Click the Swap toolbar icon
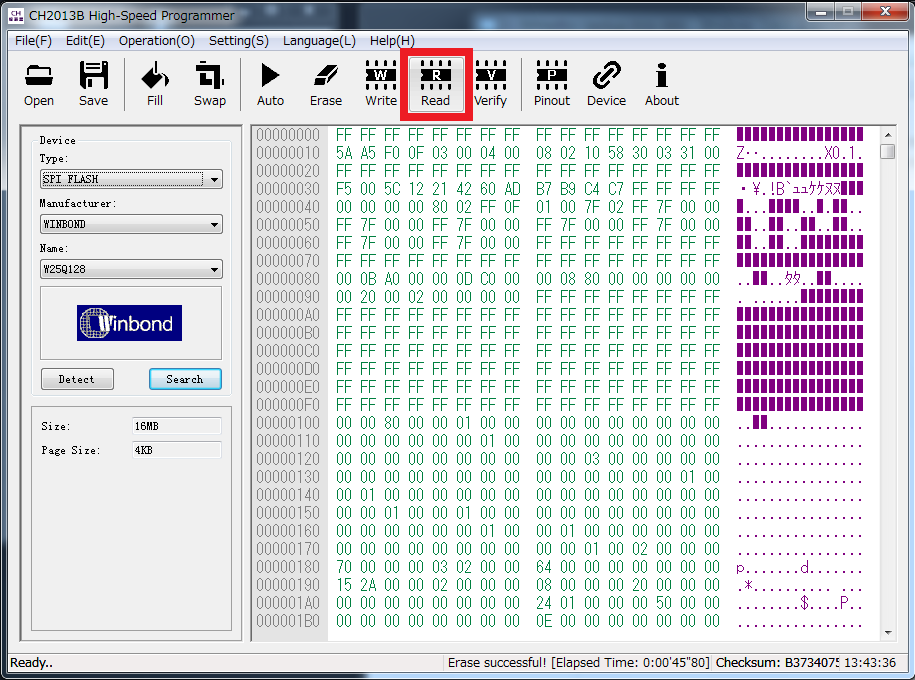Viewport: 915px width, 680px height. pyautogui.click(x=209, y=84)
